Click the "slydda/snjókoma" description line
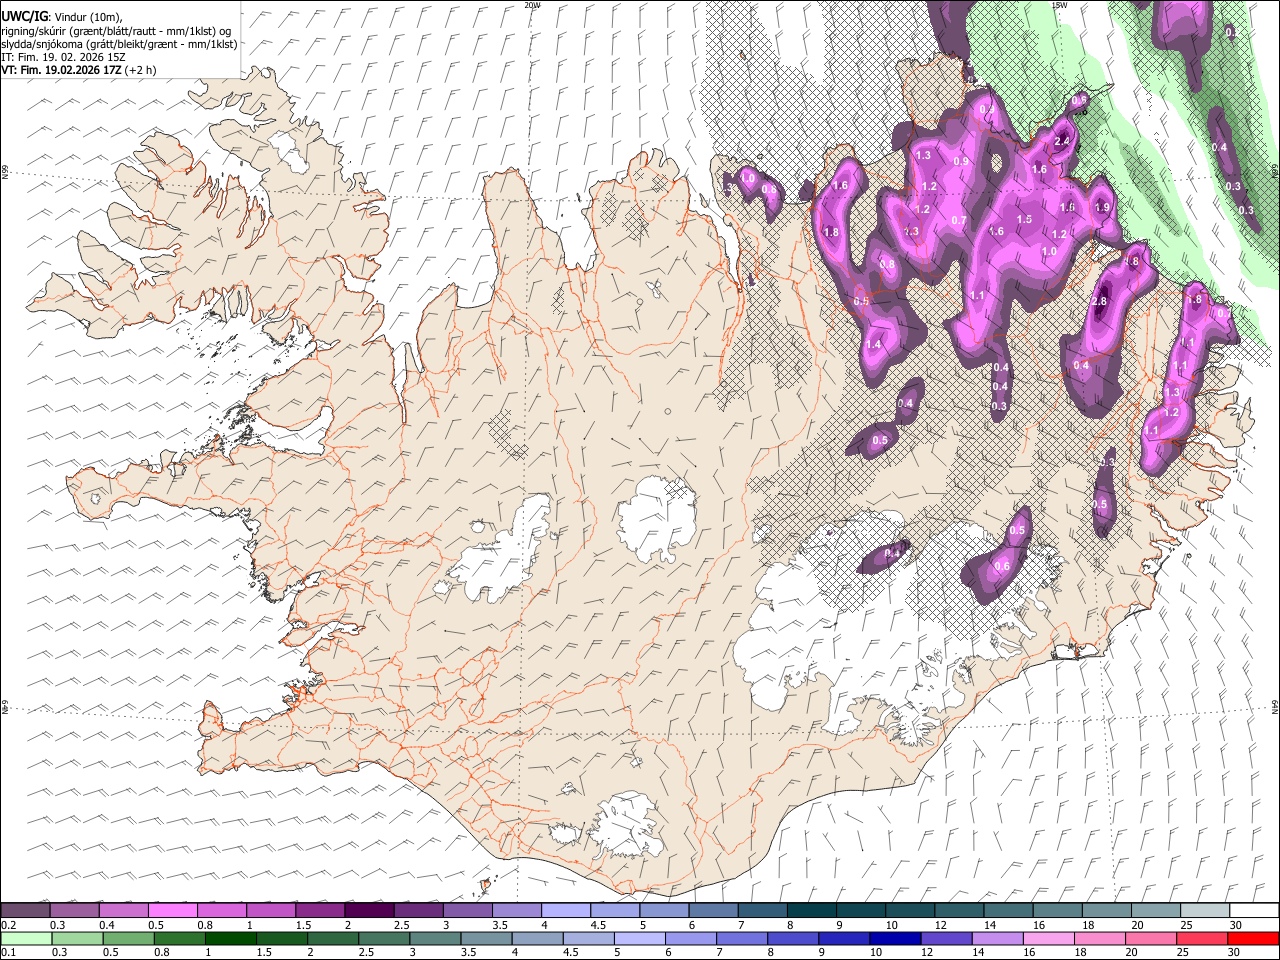 119,44
